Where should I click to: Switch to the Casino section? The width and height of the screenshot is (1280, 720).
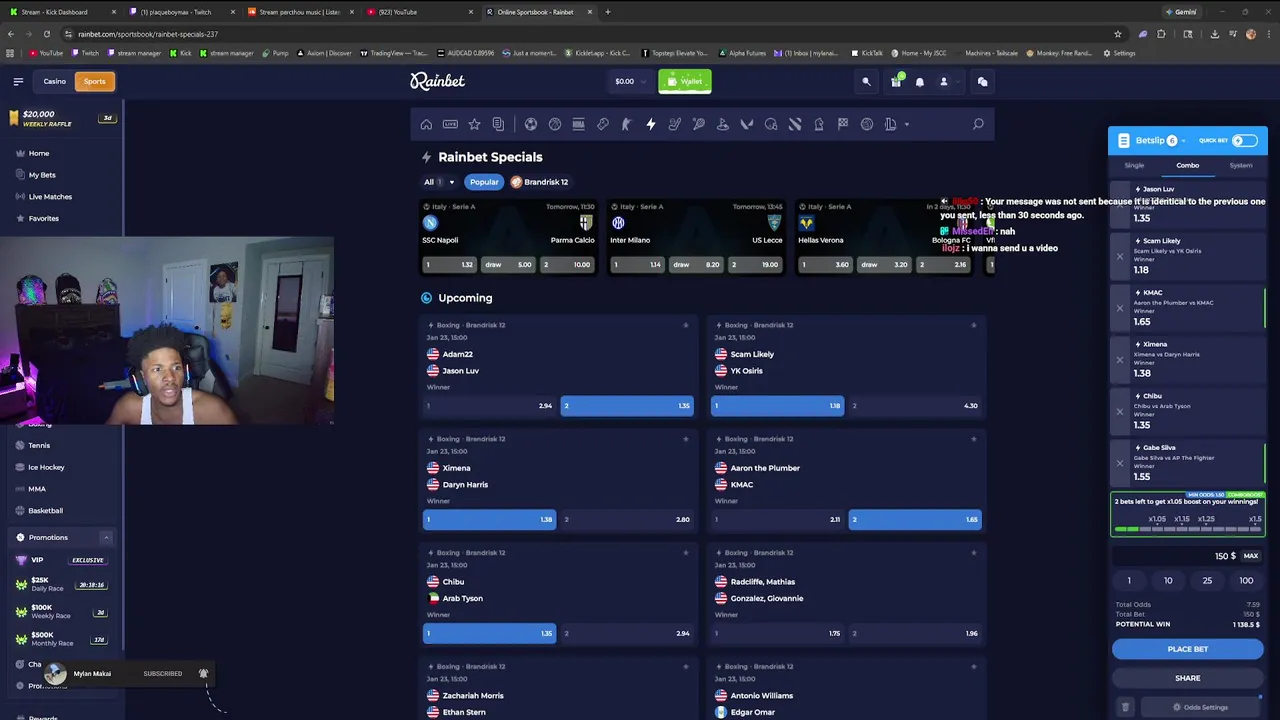click(54, 82)
